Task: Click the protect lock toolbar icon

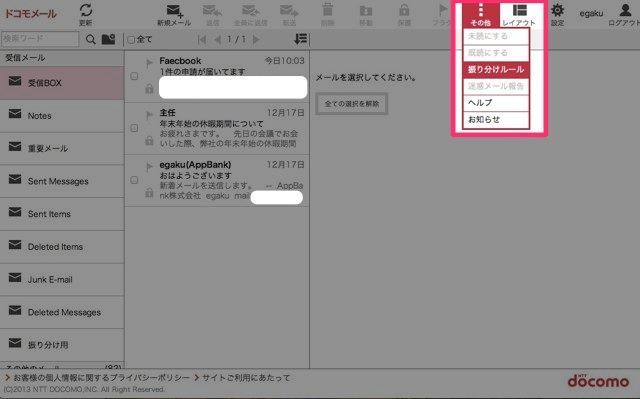Action: 404,15
